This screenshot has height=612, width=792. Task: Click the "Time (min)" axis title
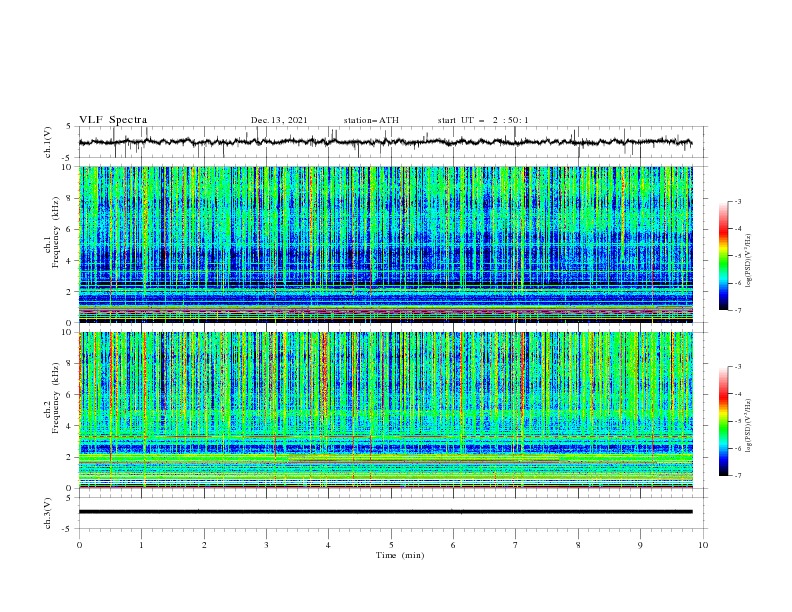(400, 555)
